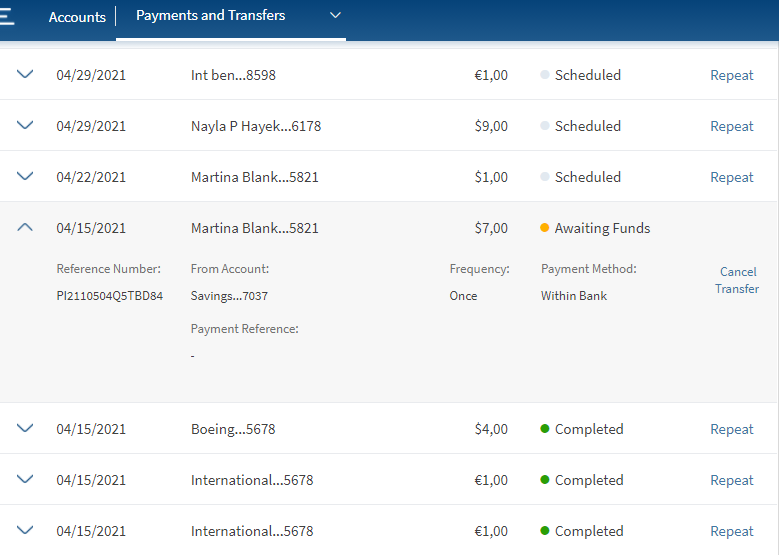Viewport: 779px width, 555px height.
Task: Repeat the €1,00 Int ben transfer
Action: 731,76
